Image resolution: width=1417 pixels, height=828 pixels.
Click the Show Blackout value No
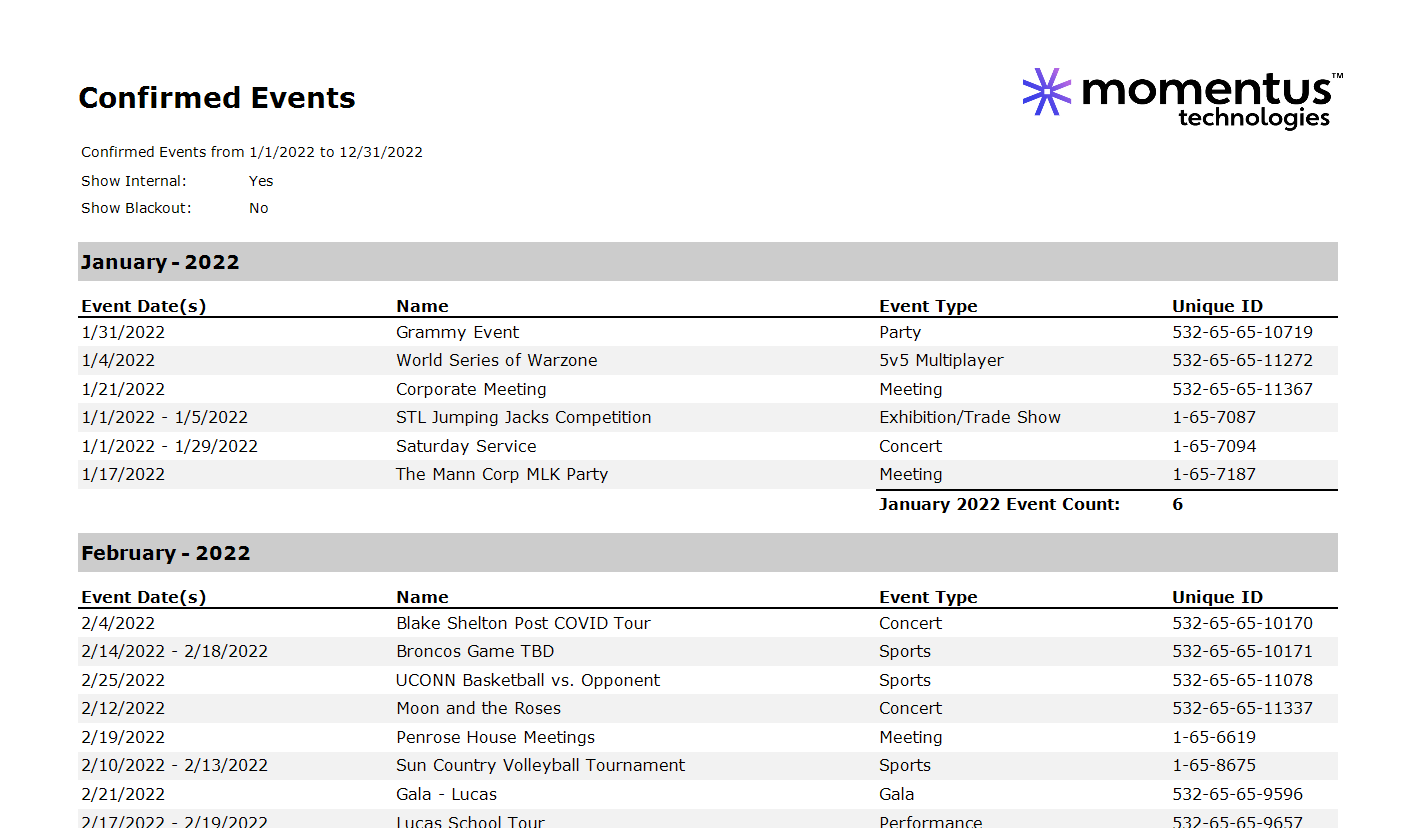259,208
